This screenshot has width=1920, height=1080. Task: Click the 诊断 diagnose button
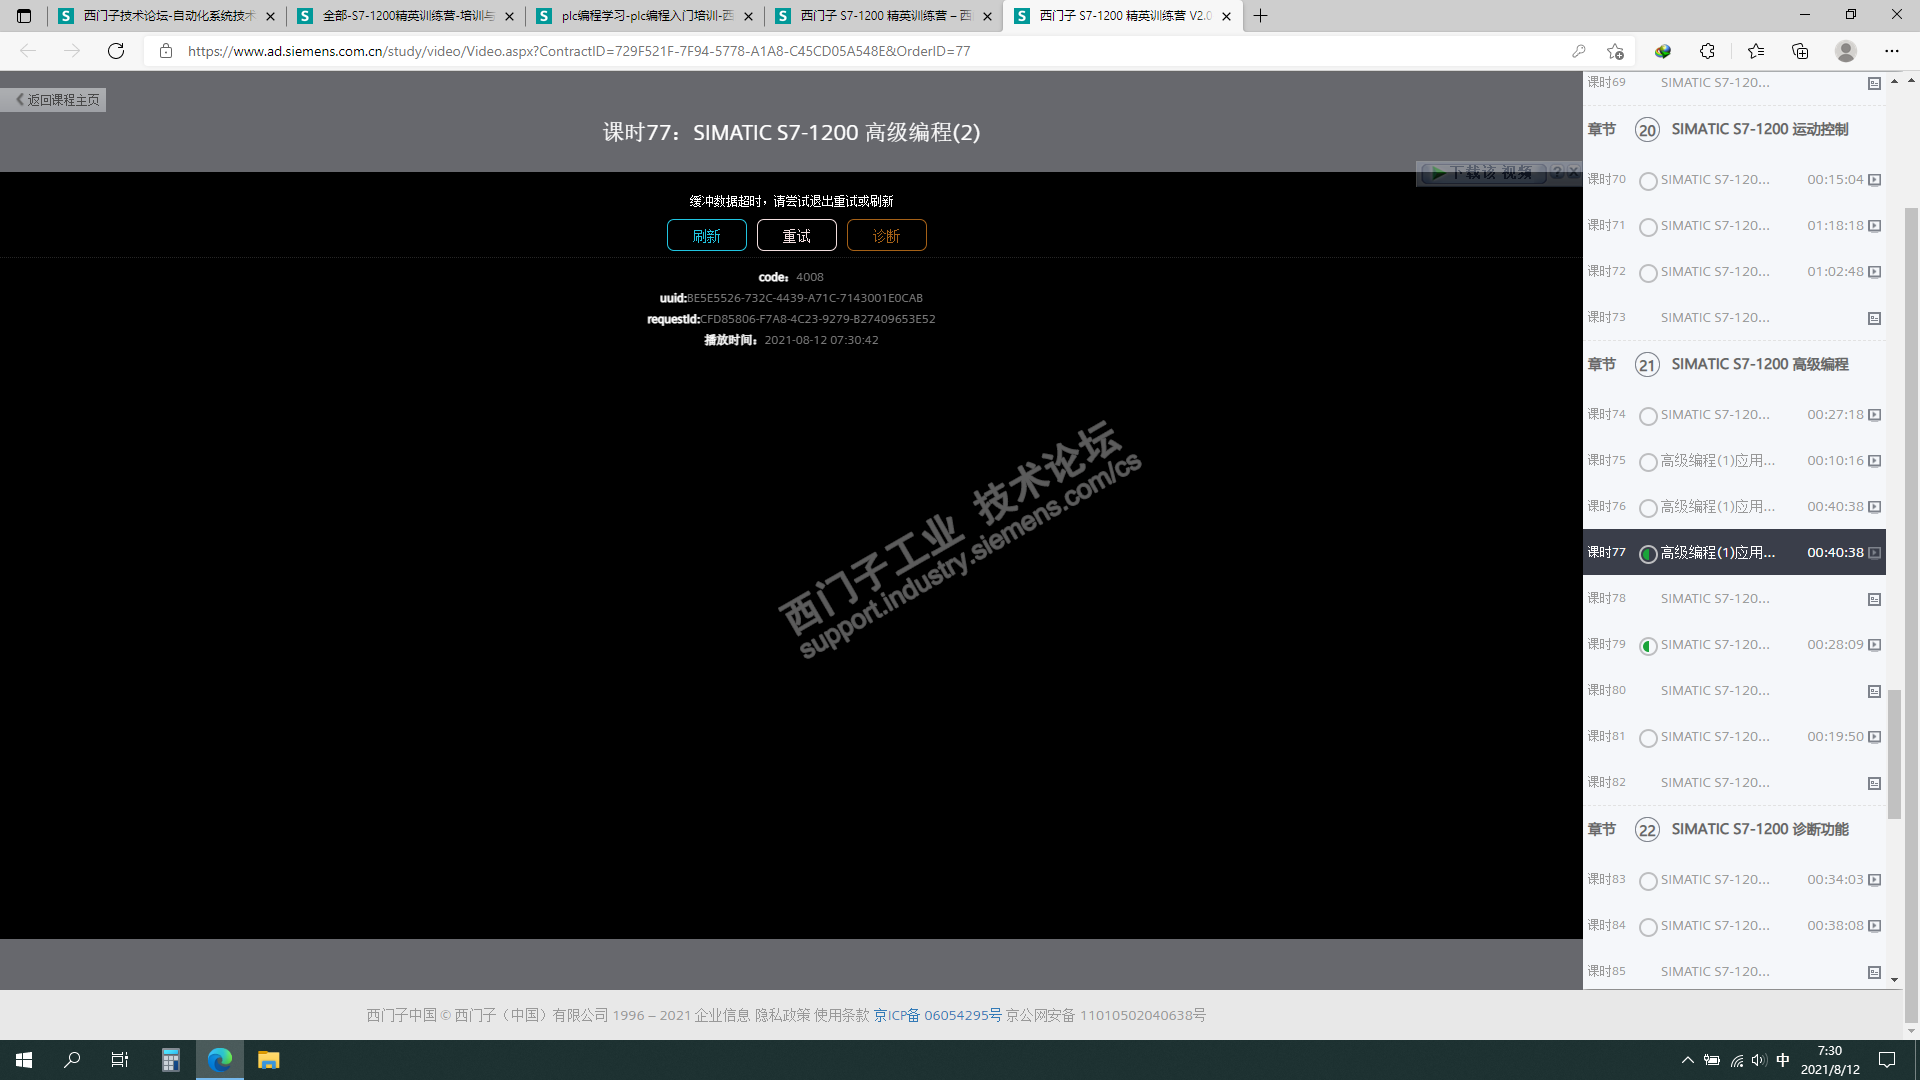tap(886, 236)
